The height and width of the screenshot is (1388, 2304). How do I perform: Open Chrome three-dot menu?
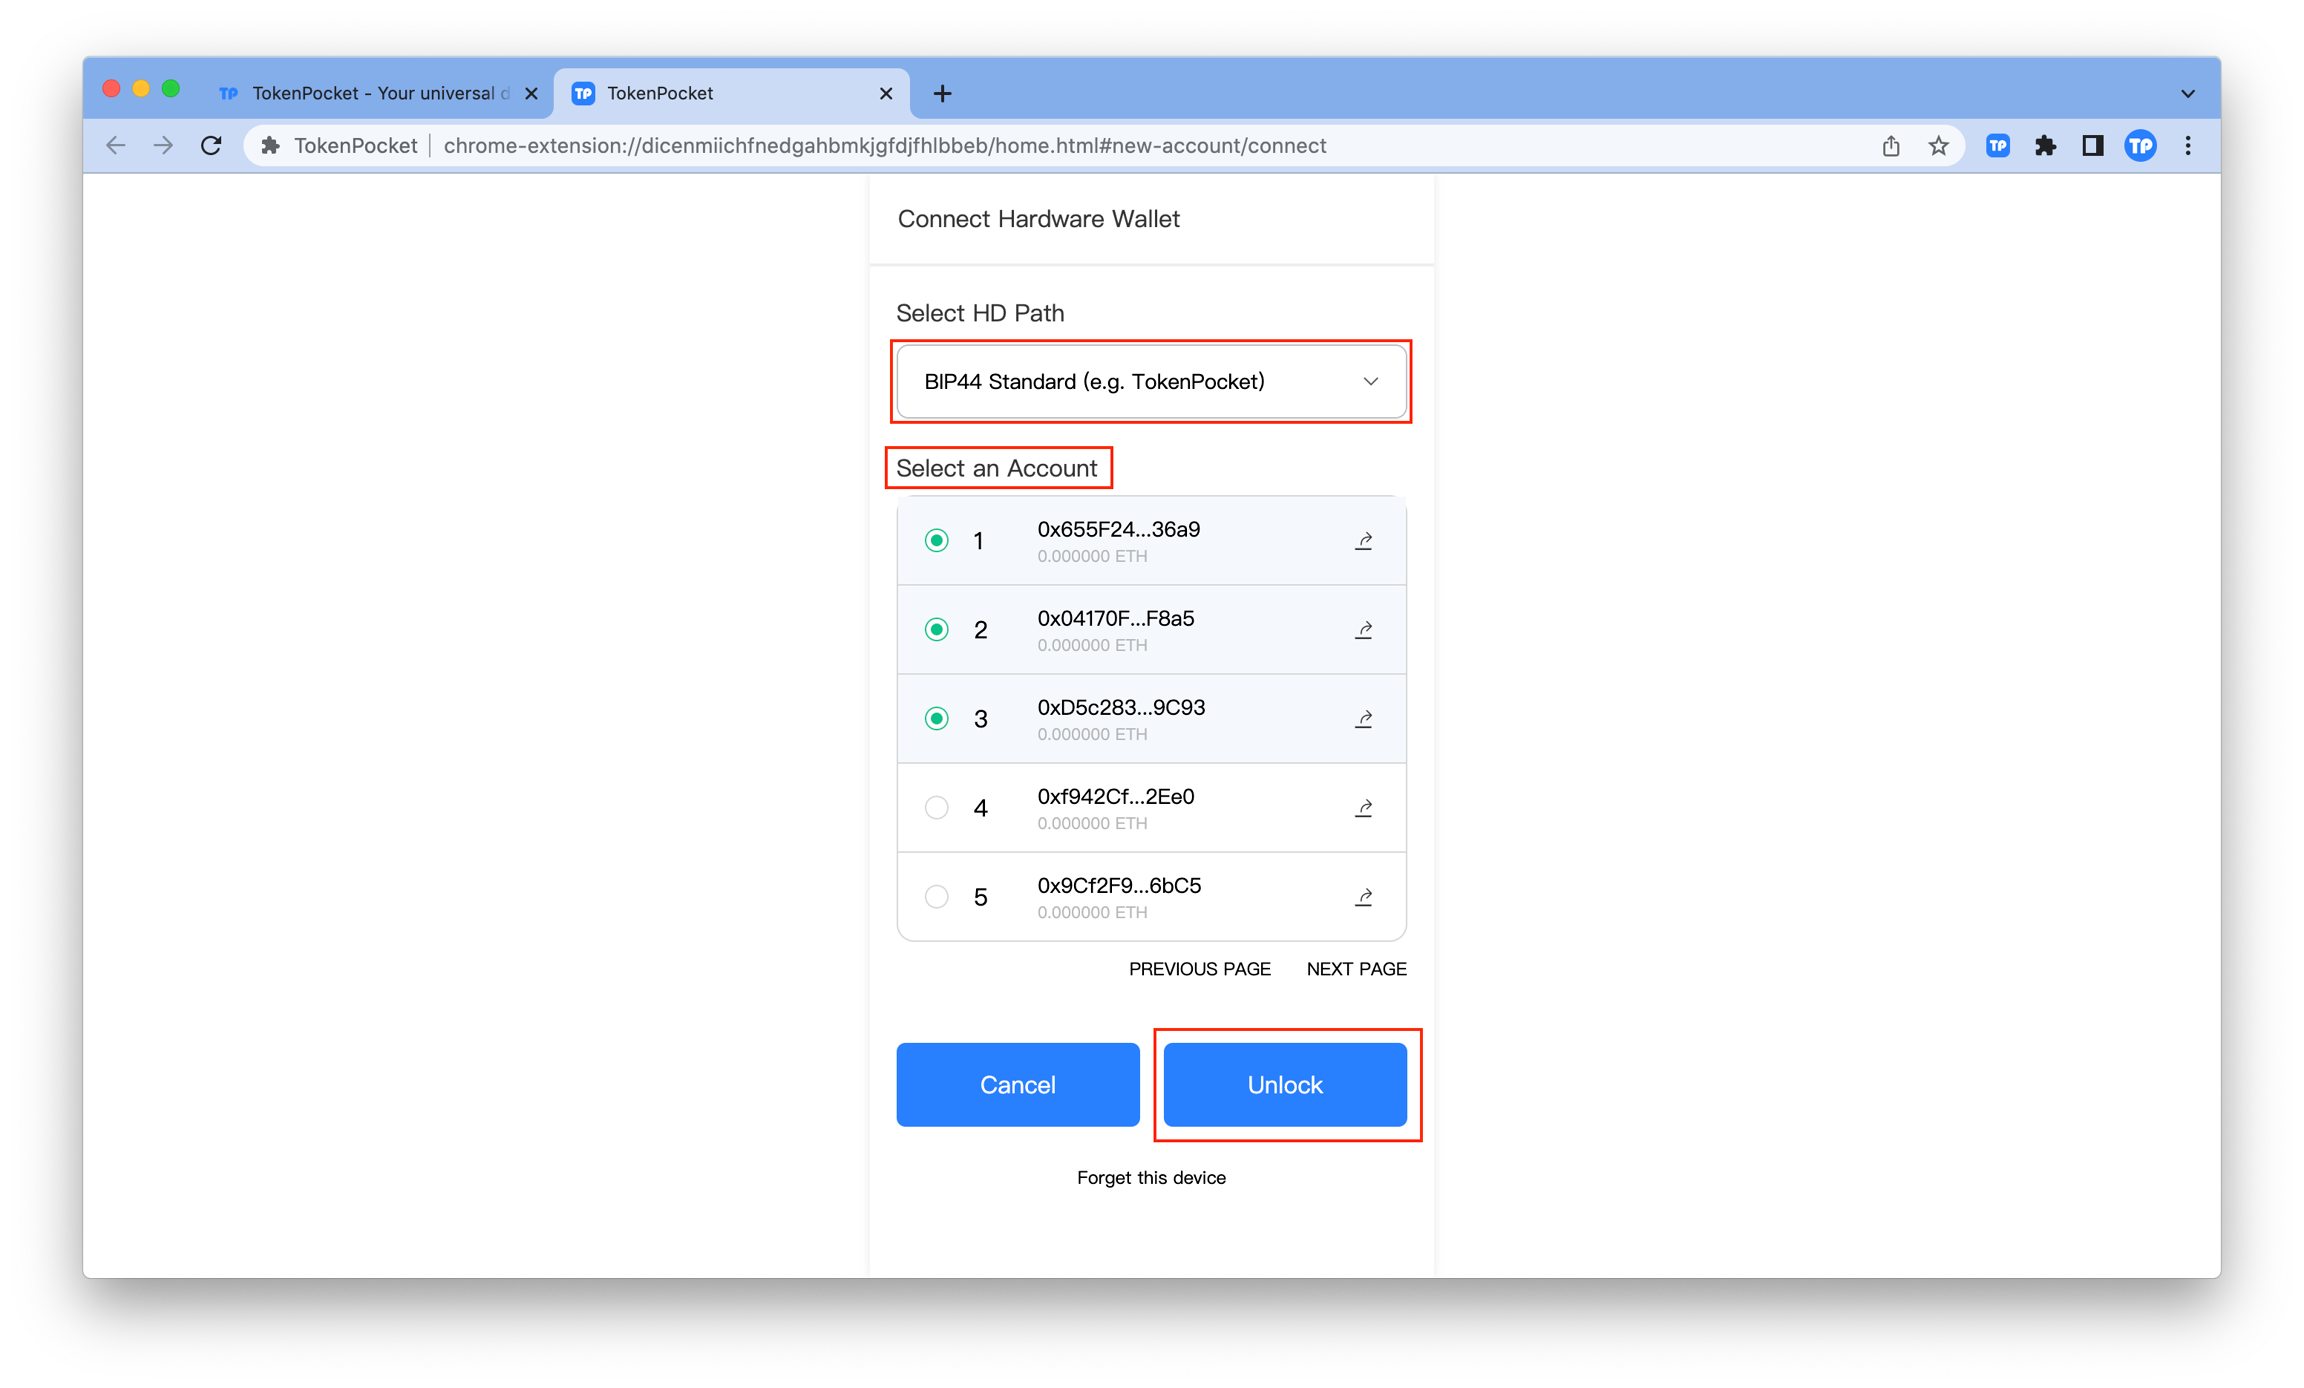2187,146
